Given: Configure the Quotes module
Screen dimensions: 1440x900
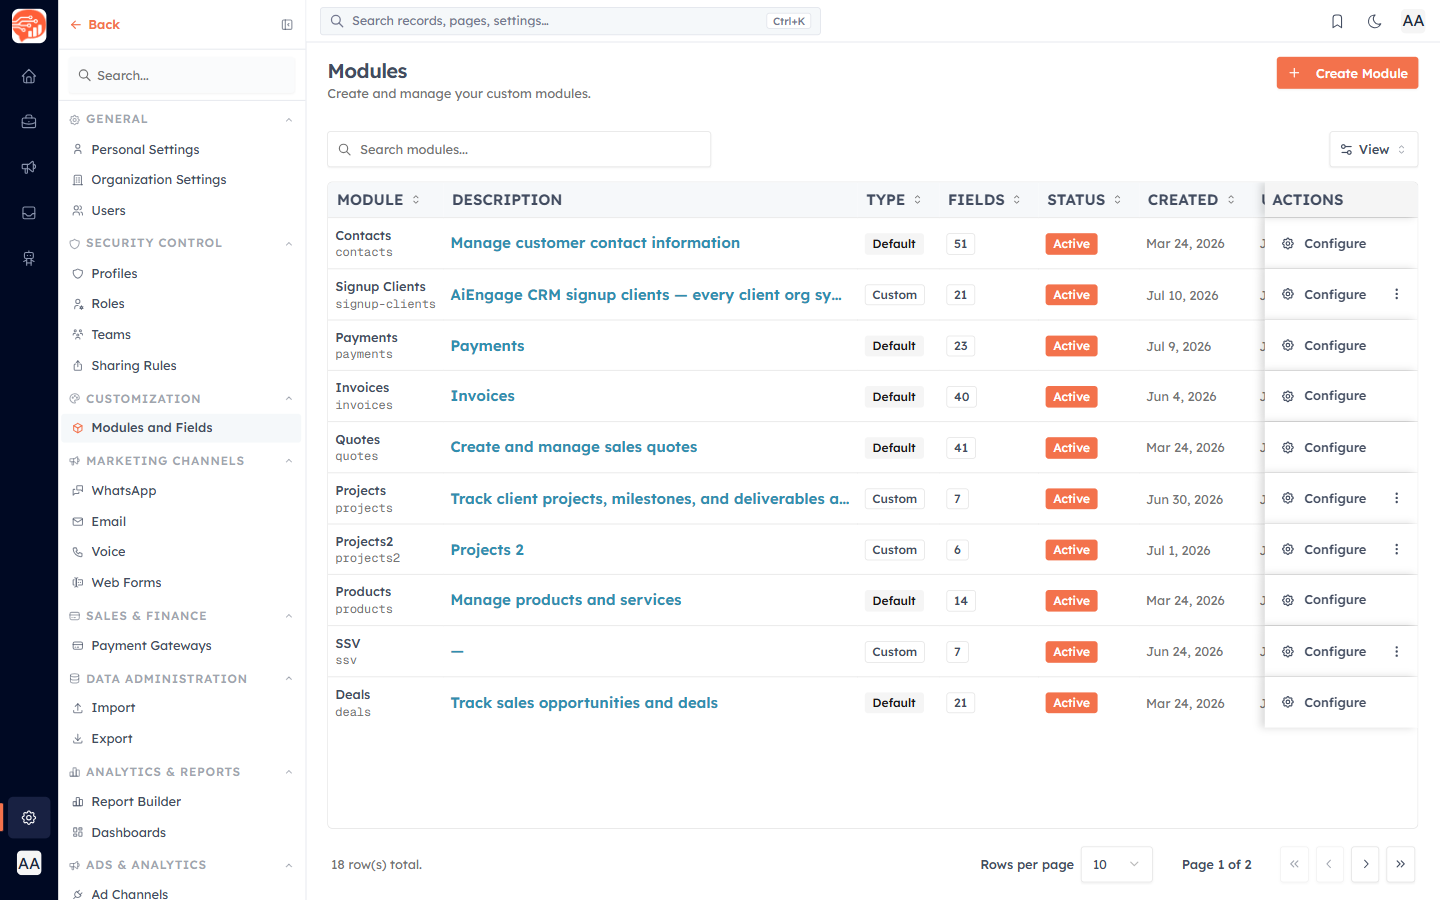Looking at the screenshot, I should pyautogui.click(x=1324, y=447).
